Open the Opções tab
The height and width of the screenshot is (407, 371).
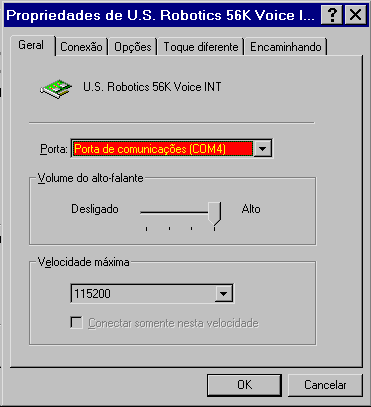click(133, 47)
